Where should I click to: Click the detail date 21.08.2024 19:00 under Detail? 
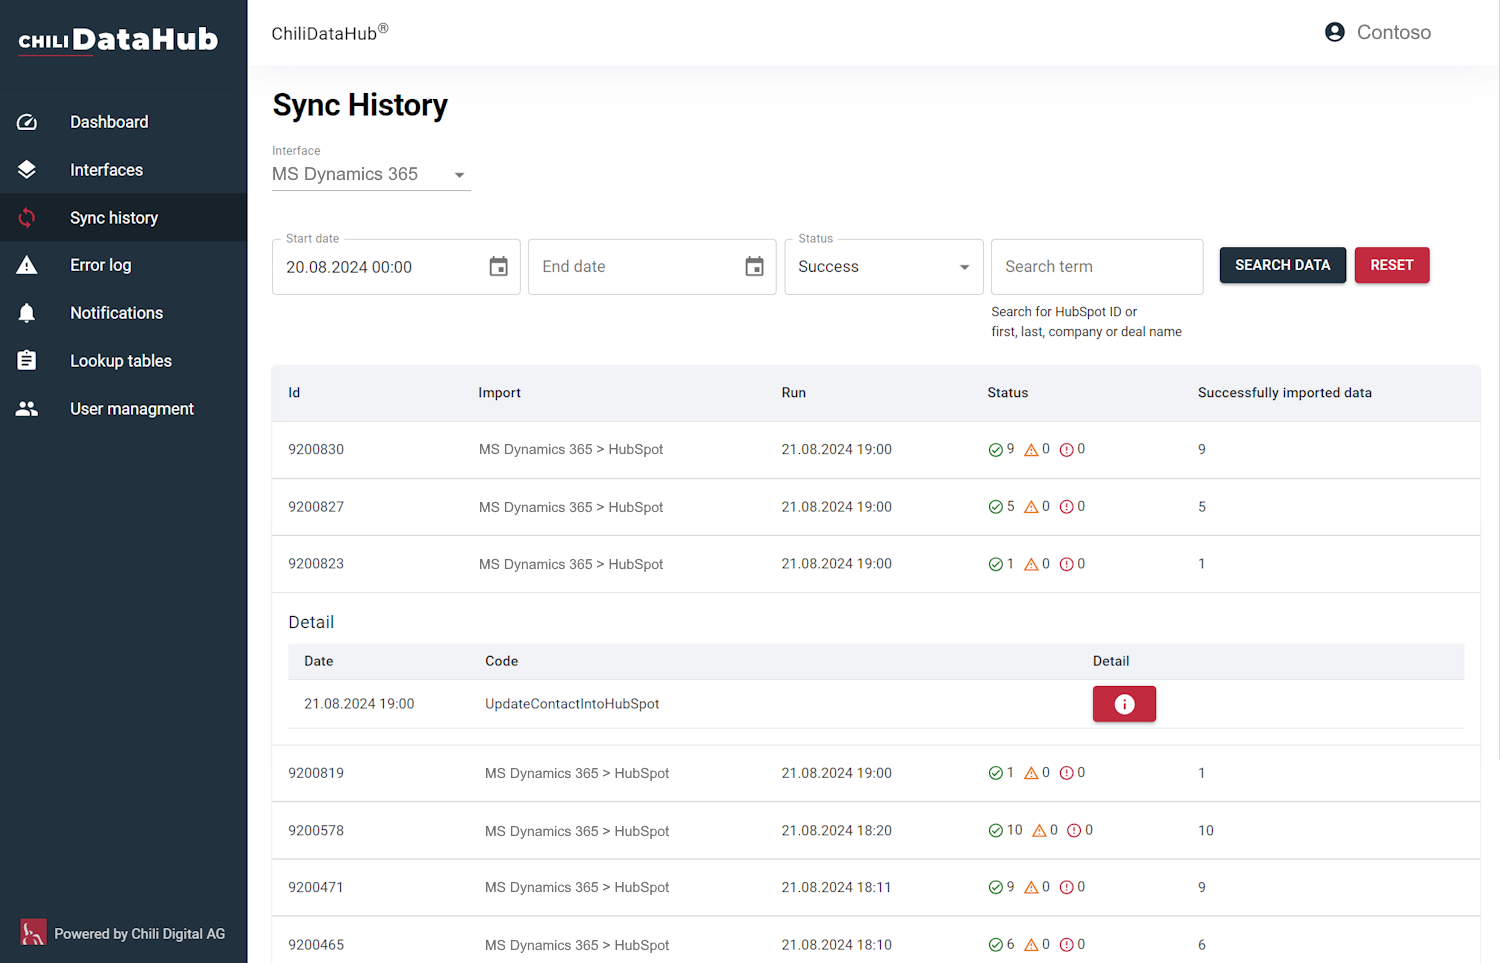coord(359,704)
